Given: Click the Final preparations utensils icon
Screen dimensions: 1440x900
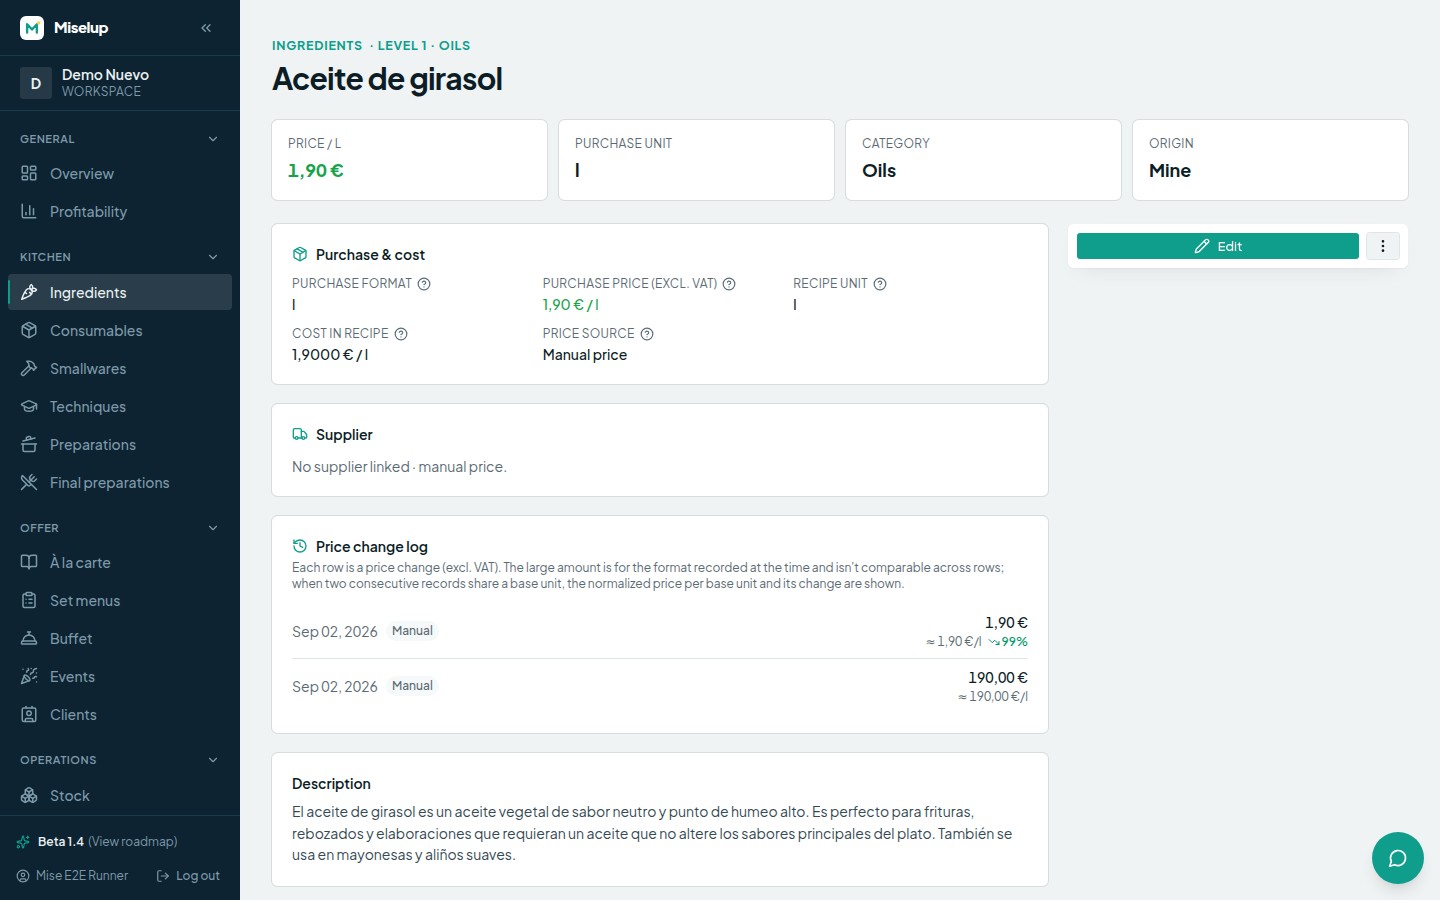Looking at the screenshot, I should click(x=29, y=482).
